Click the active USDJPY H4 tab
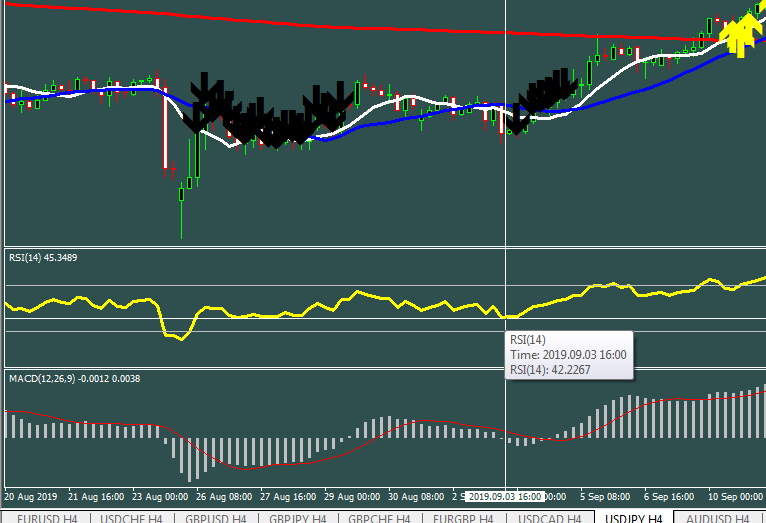The height and width of the screenshot is (523, 766). (x=631, y=517)
